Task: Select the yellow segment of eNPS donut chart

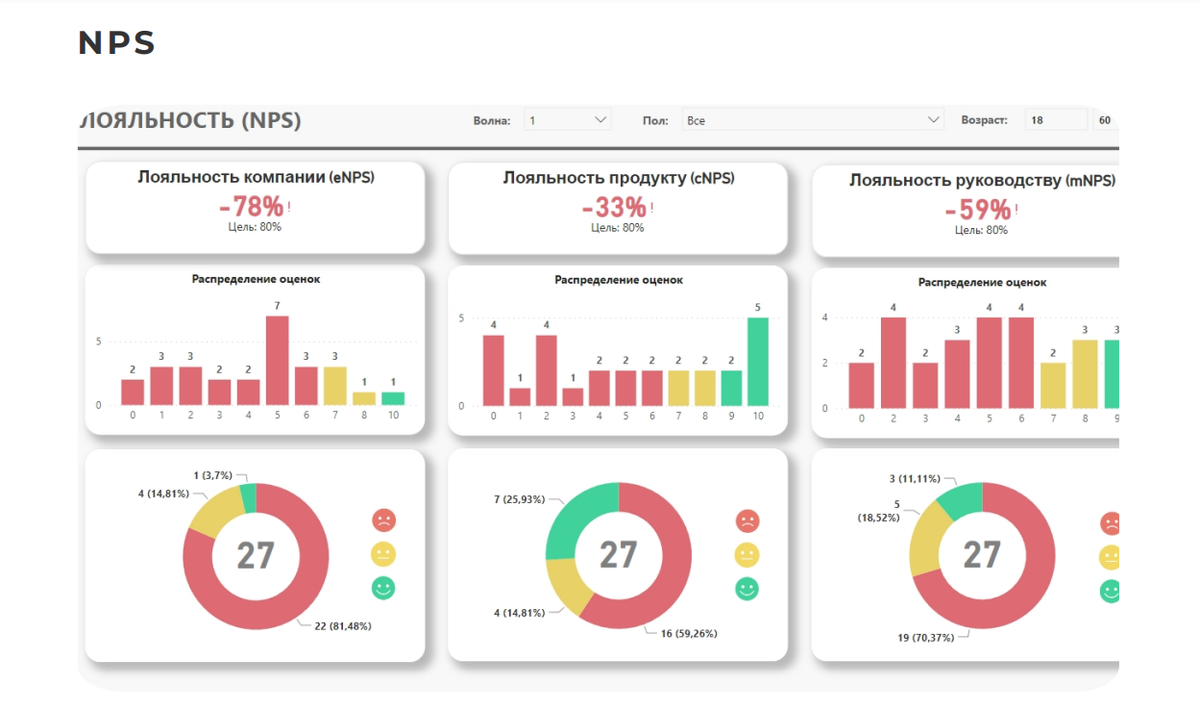Action: click(214, 510)
